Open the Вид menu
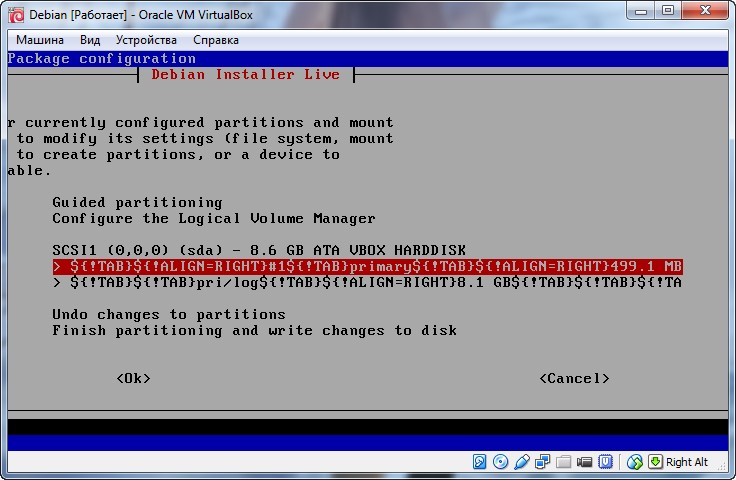 [x=90, y=40]
